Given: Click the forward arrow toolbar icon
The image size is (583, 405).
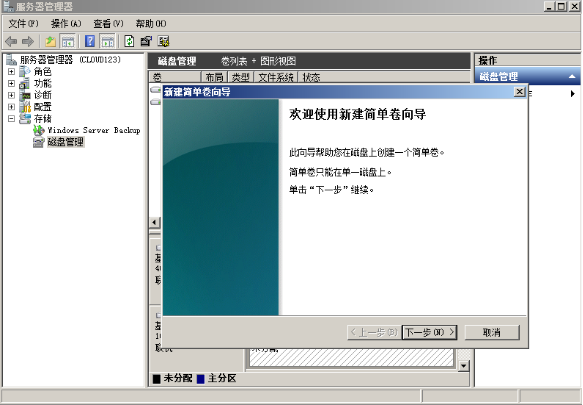Looking at the screenshot, I should pyautogui.click(x=28, y=41).
